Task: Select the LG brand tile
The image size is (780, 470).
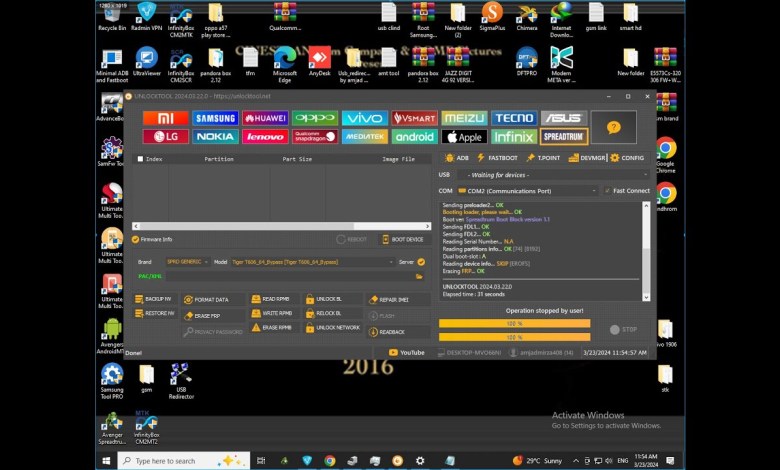Action: [x=165, y=136]
